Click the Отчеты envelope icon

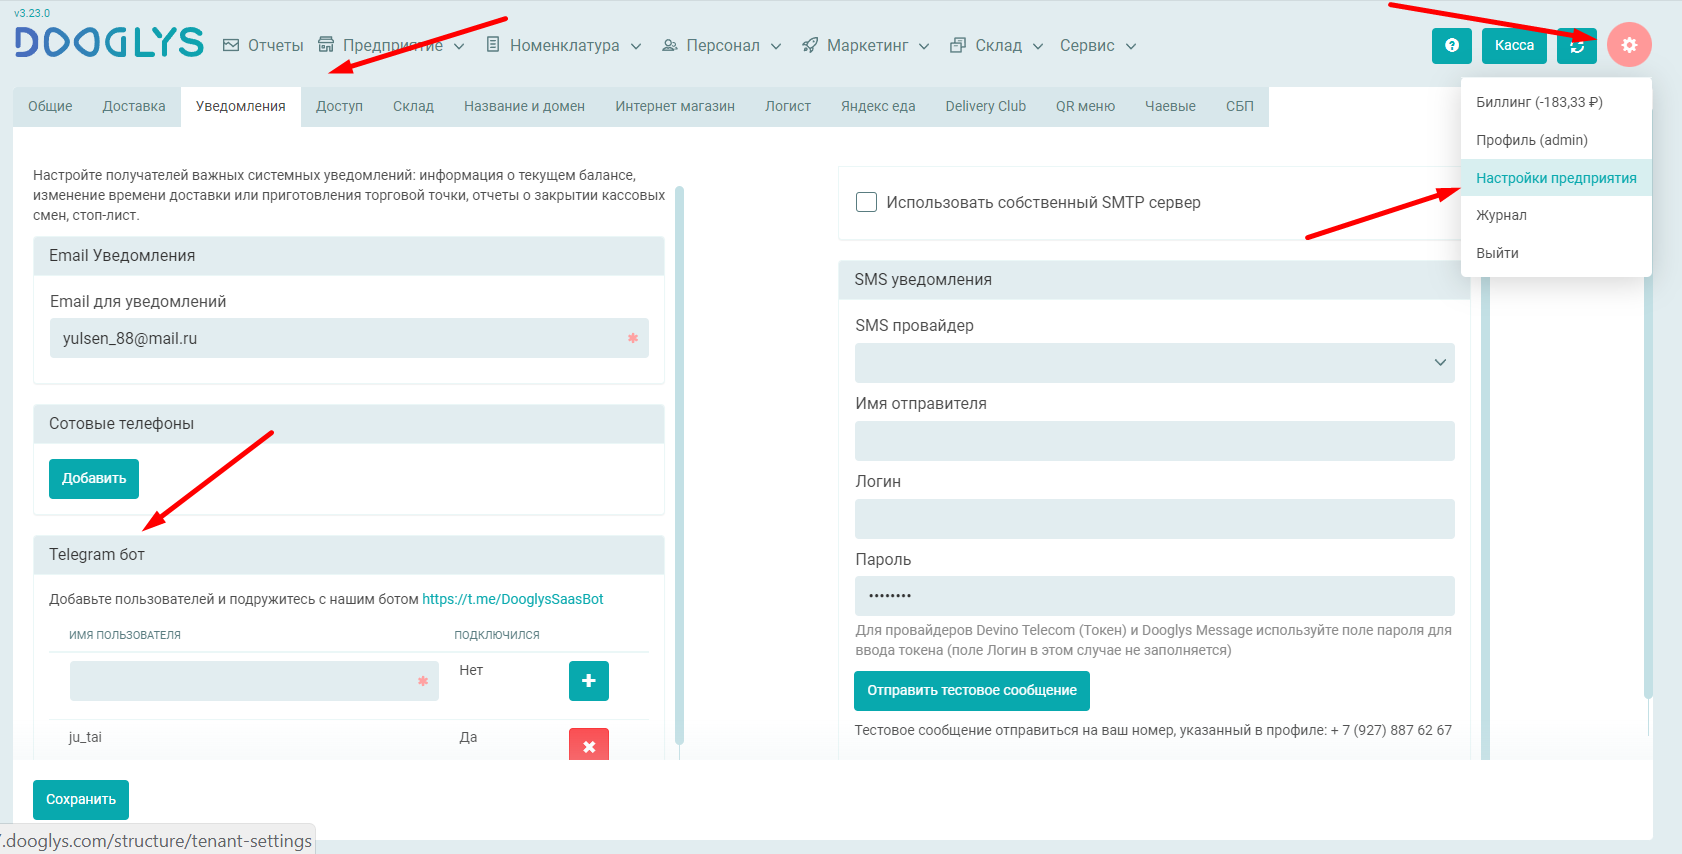point(231,45)
